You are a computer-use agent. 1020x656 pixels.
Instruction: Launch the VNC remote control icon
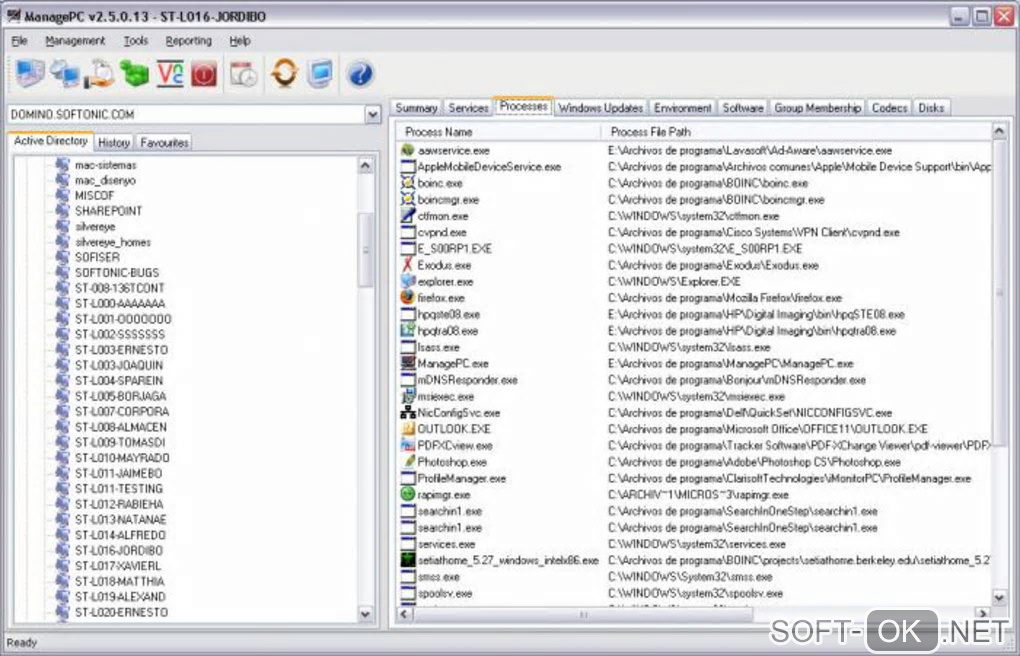(170, 74)
